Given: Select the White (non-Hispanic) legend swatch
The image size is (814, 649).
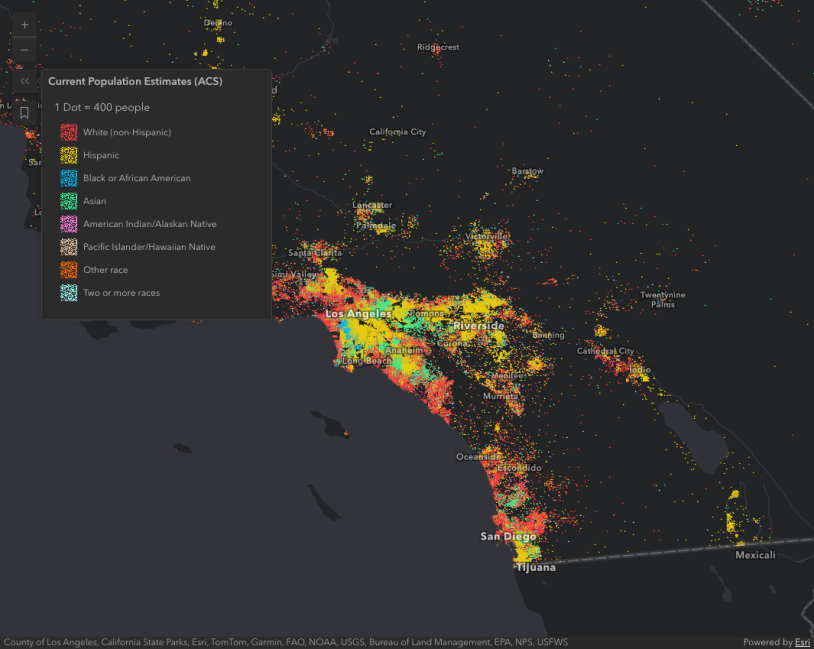Looking at the screenshot, I should coord(68,132).
